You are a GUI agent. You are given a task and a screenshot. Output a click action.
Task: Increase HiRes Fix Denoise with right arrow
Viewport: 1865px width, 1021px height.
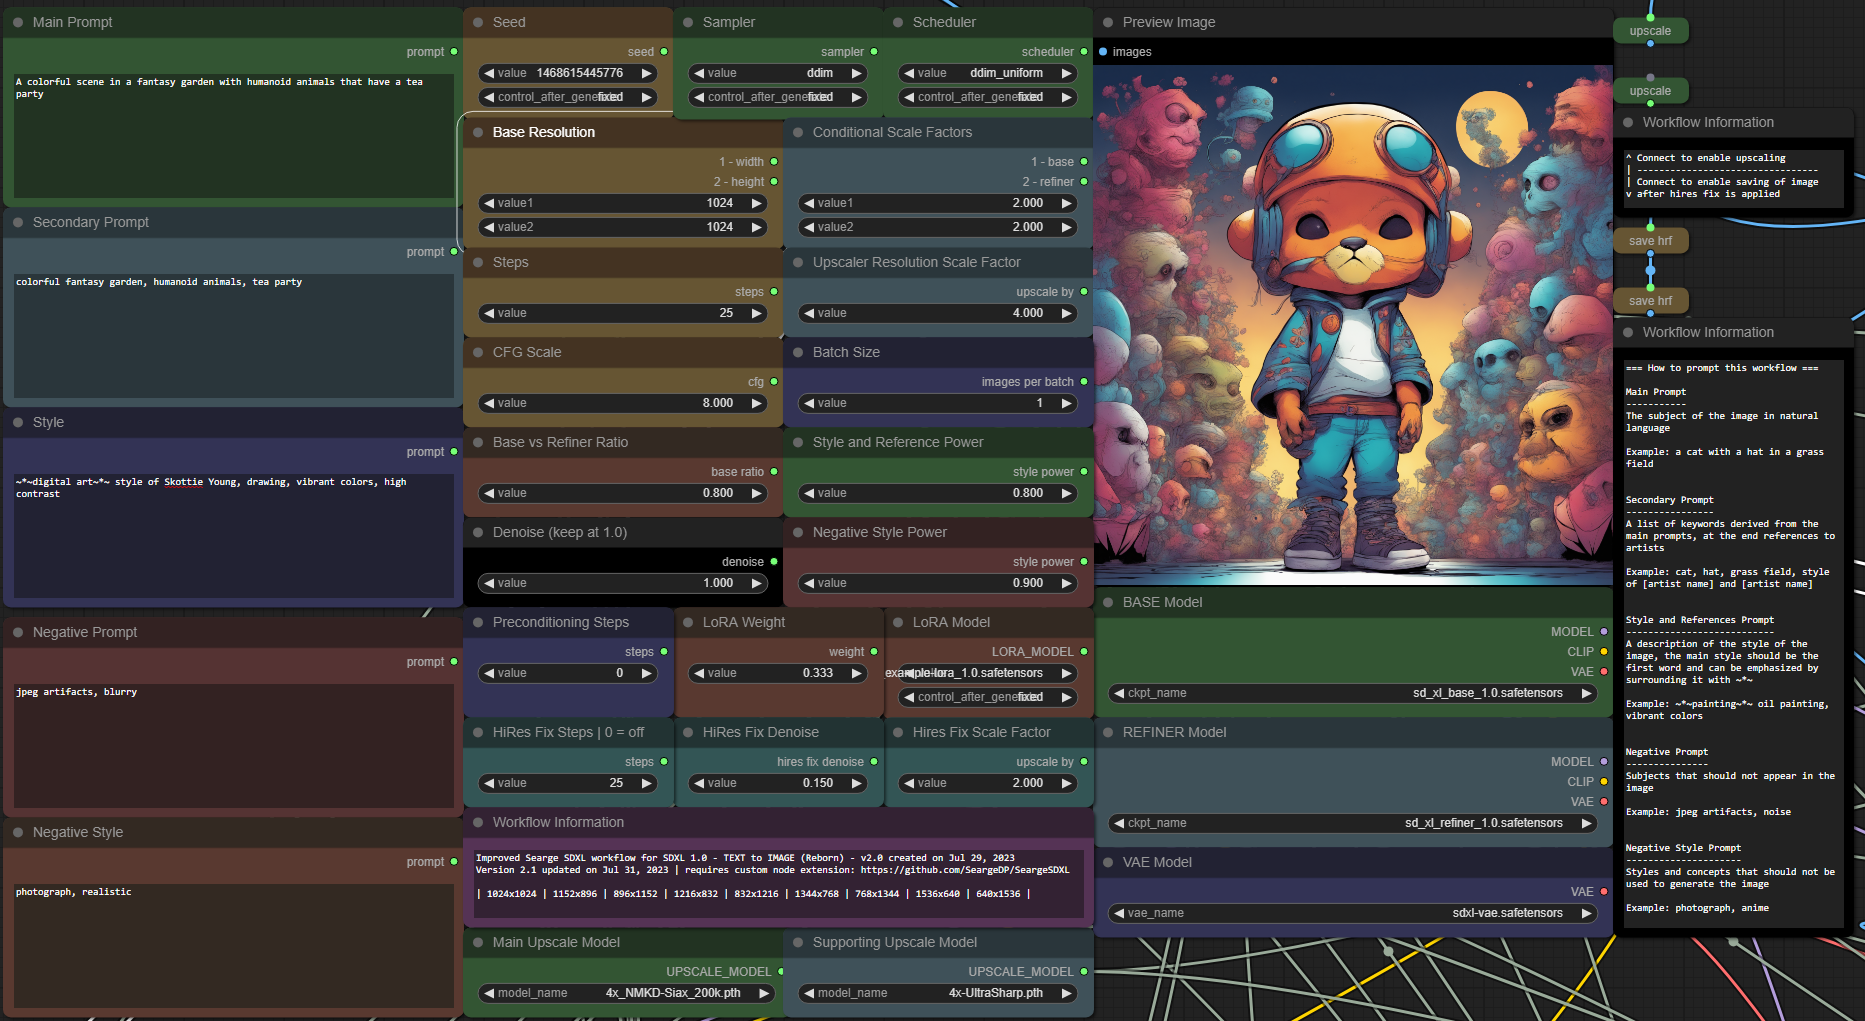(856, 783)
